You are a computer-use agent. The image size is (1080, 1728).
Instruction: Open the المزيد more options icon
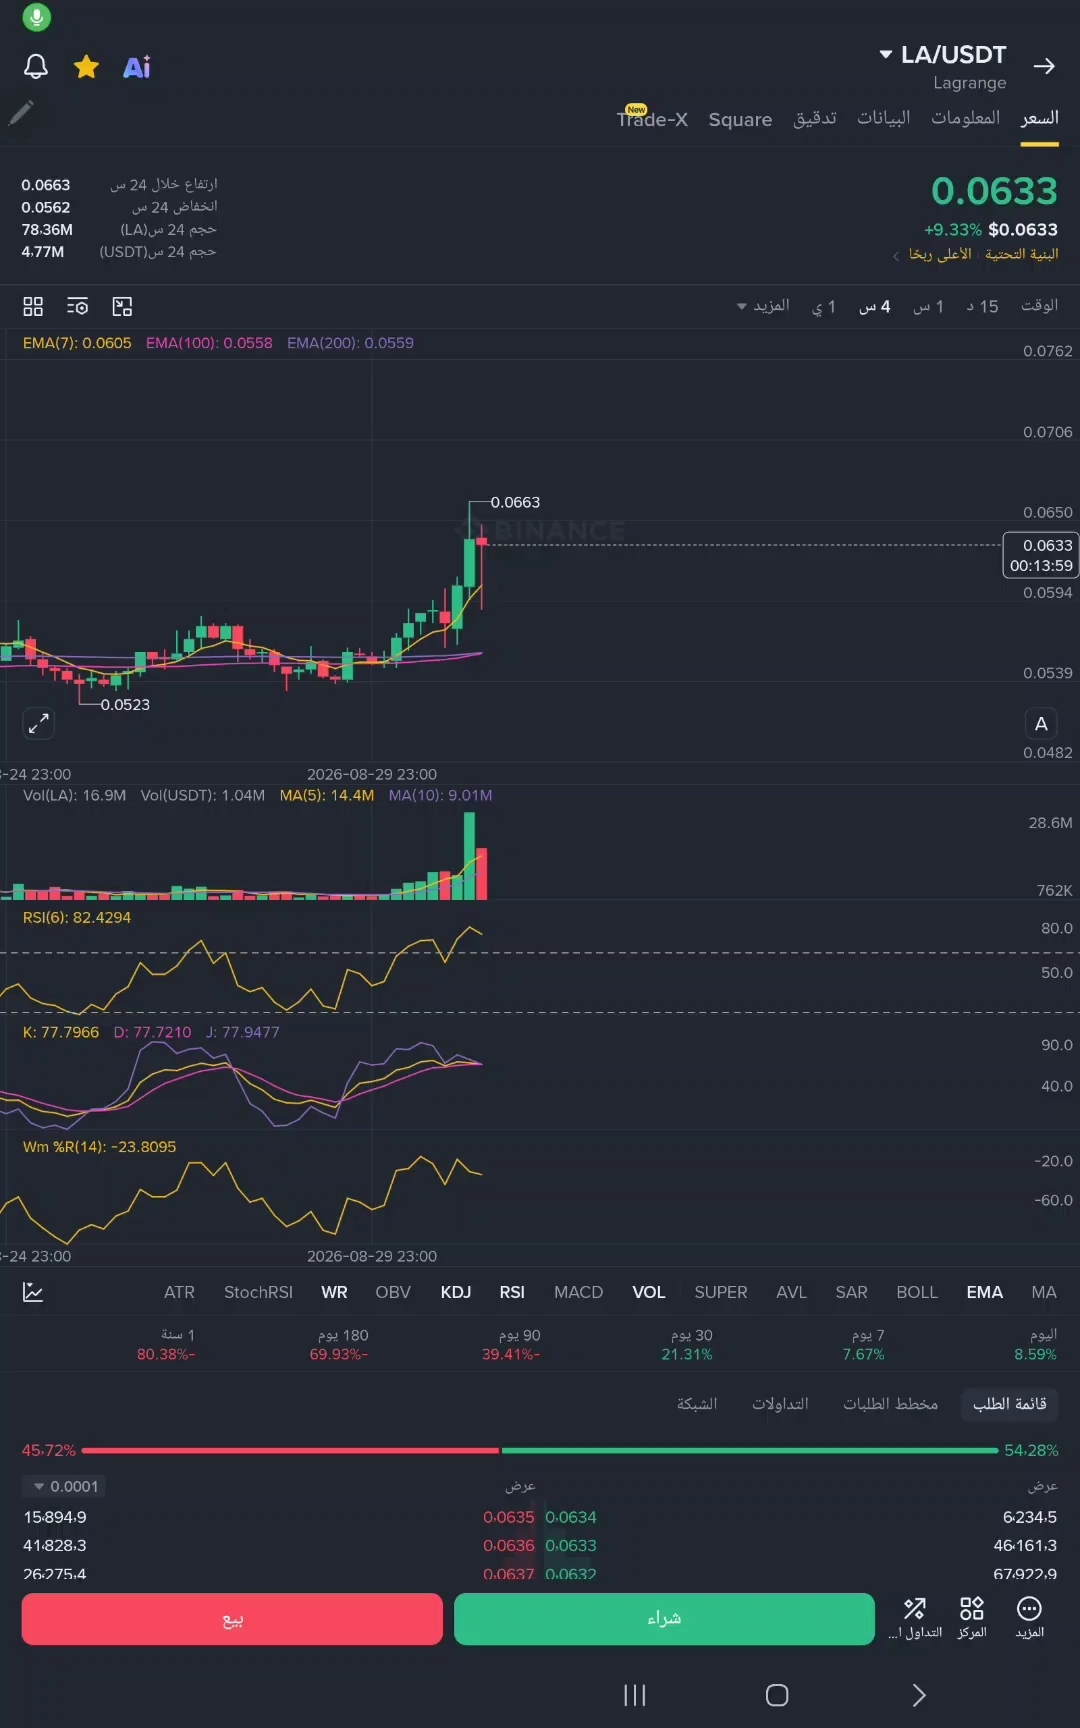[x=1029, y=1617]
